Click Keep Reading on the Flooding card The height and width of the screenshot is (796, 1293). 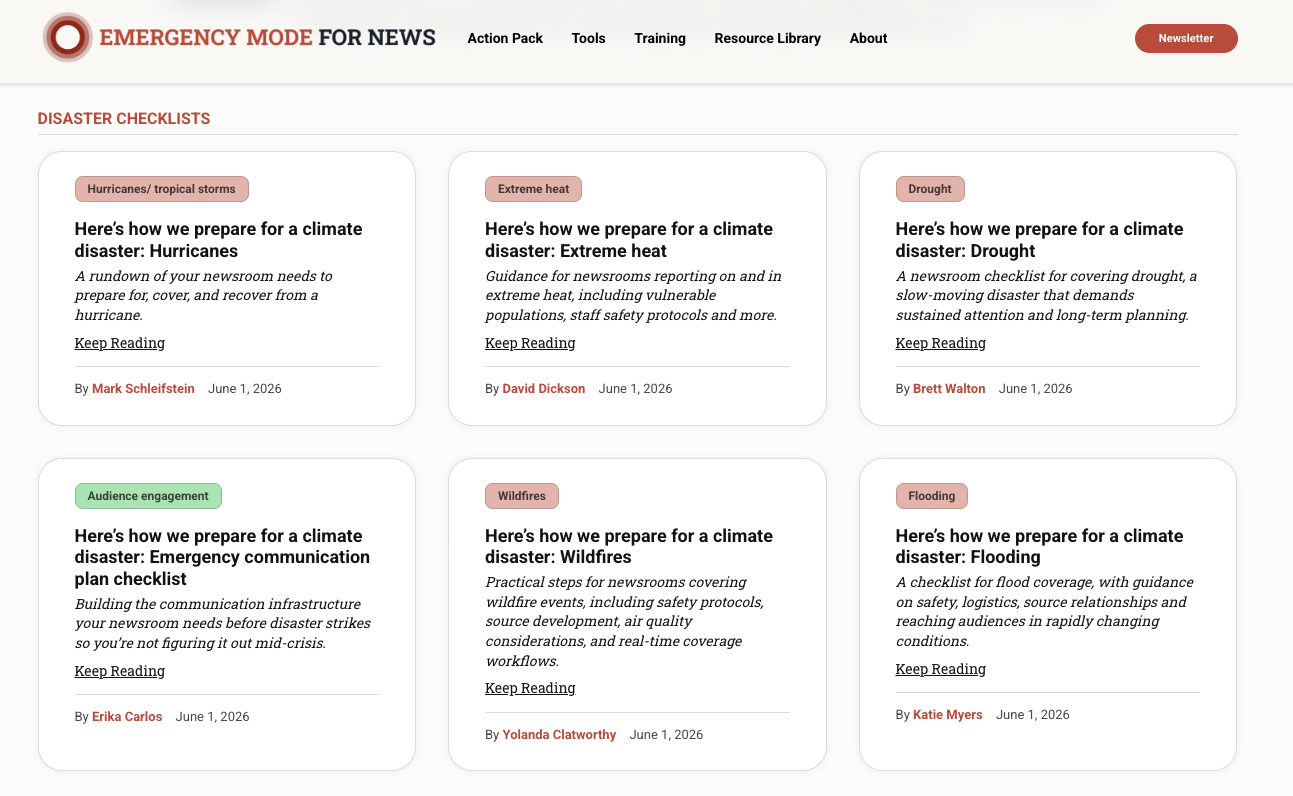(941, 669)
